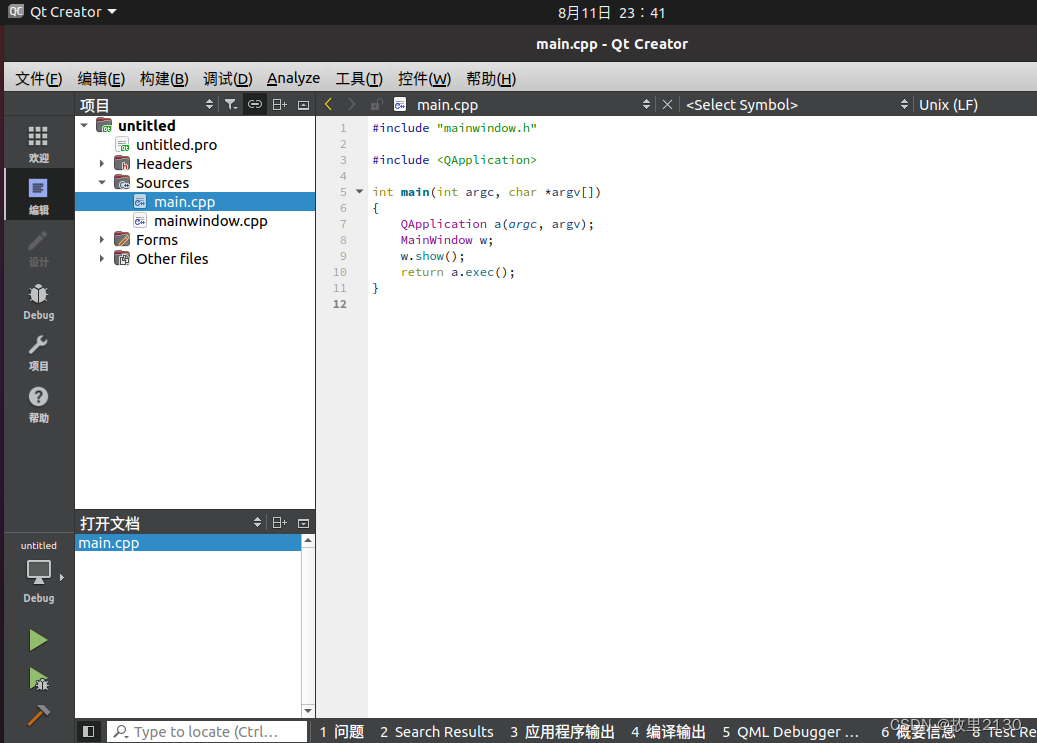
Task: Click the open documents scrollbar down arrow
Action: coord(308,711)
